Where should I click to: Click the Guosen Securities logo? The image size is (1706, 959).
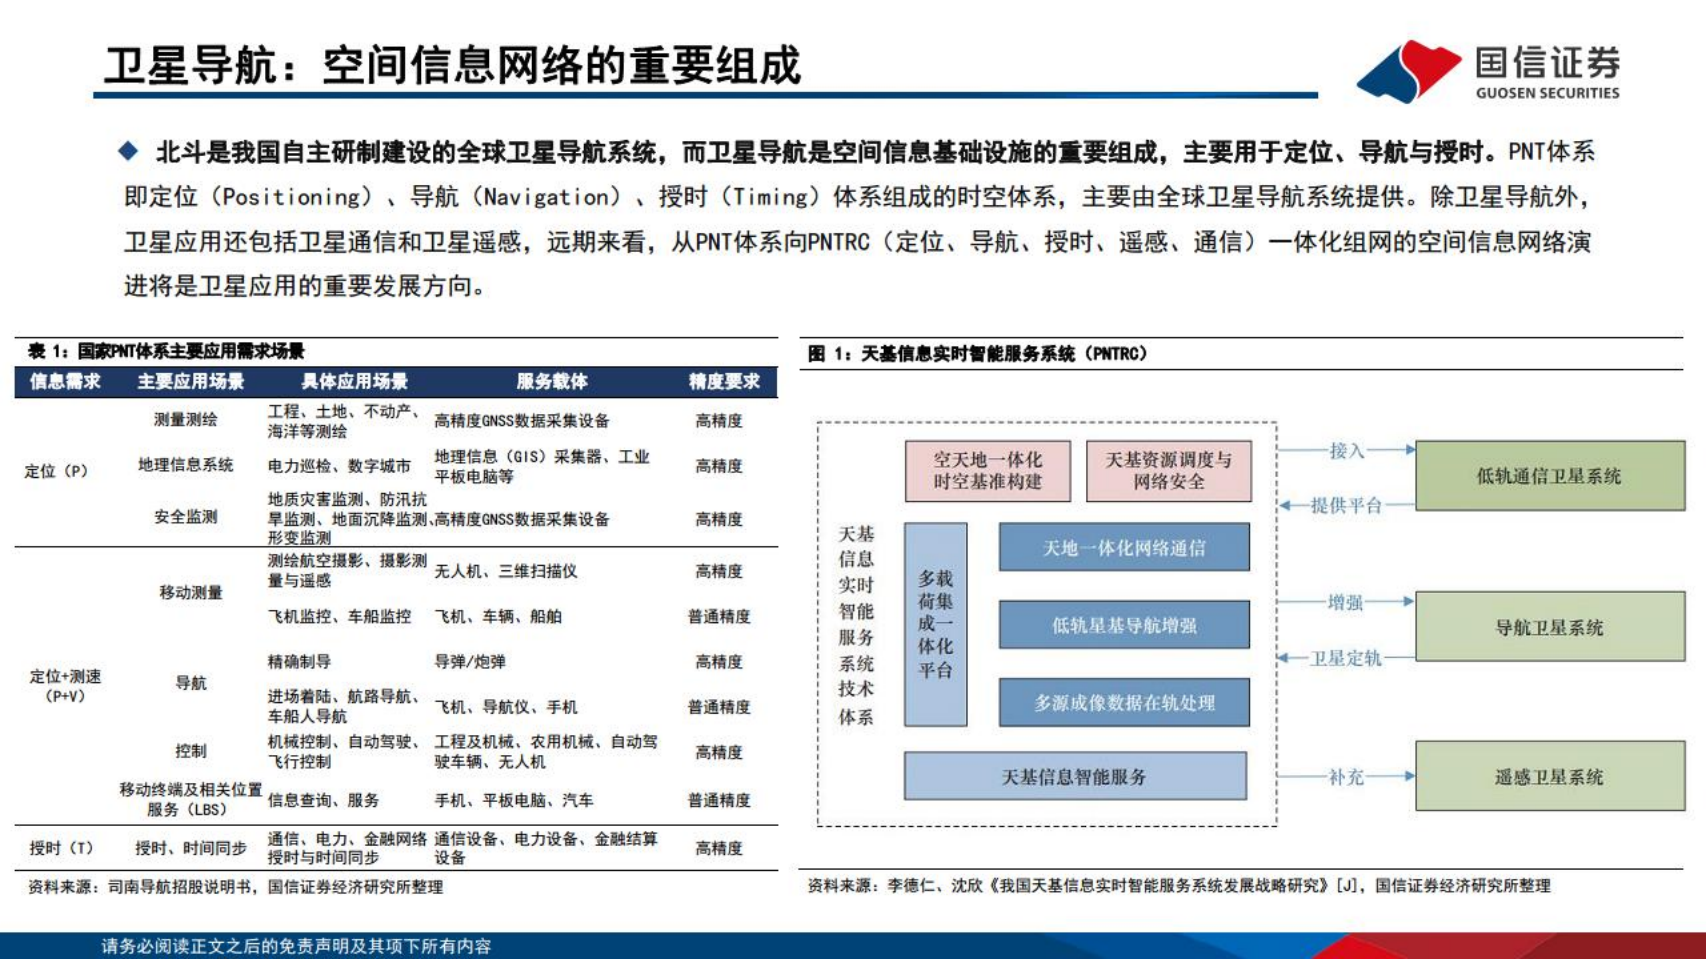(x=1488, y=68)
